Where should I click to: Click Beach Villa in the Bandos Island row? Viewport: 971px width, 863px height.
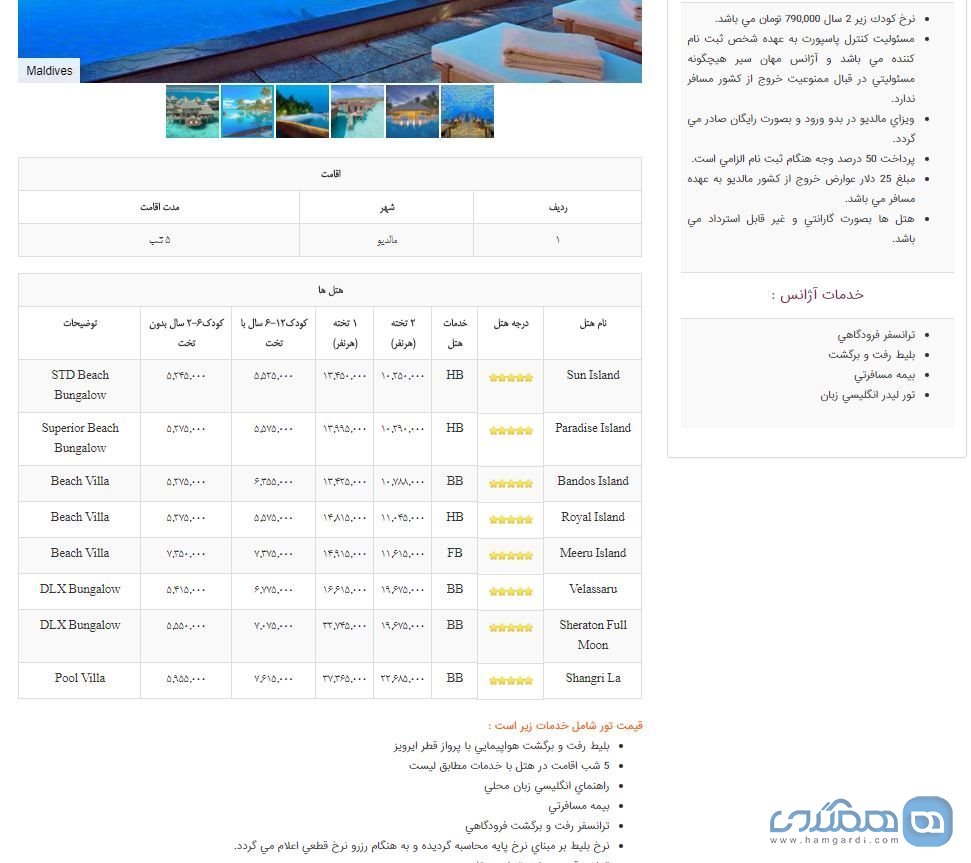pos(80,482)
